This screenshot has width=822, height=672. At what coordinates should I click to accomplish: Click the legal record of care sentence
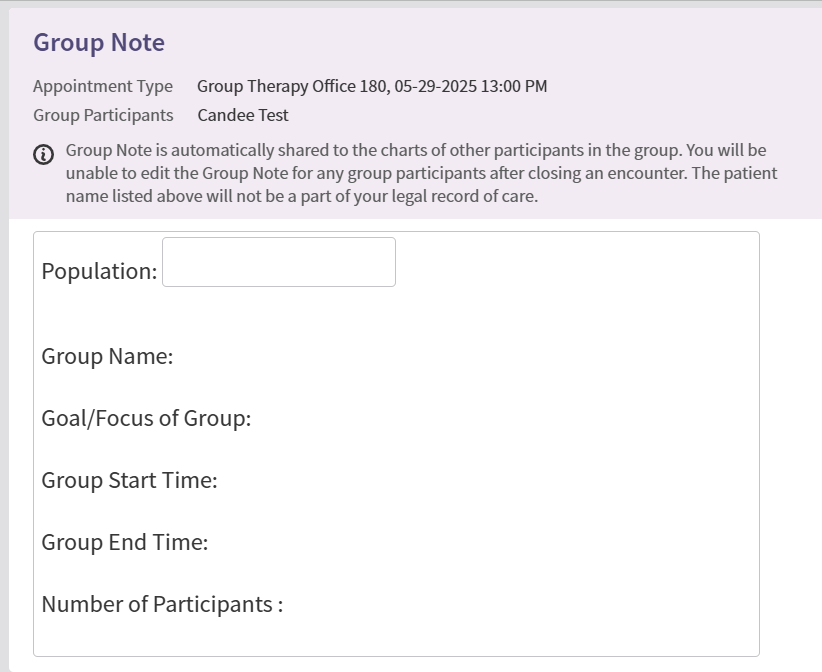tap(300, 197)
